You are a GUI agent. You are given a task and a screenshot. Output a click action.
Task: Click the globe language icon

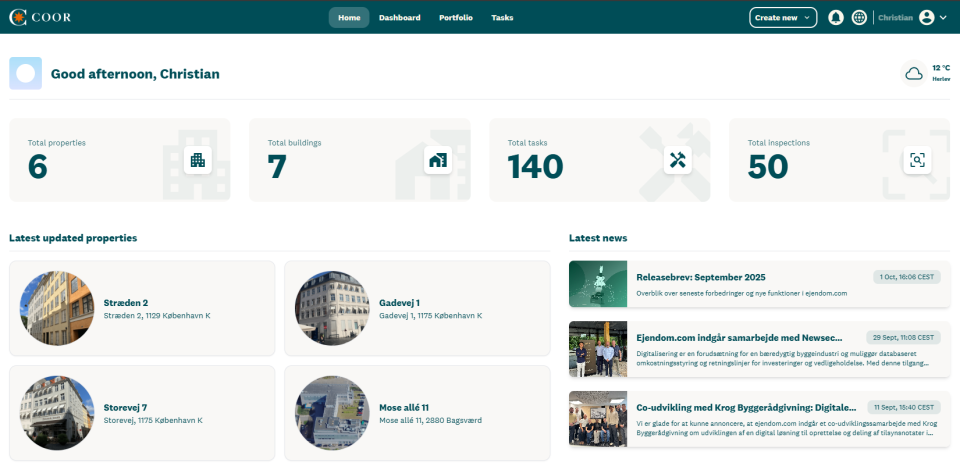click(859, 17)
